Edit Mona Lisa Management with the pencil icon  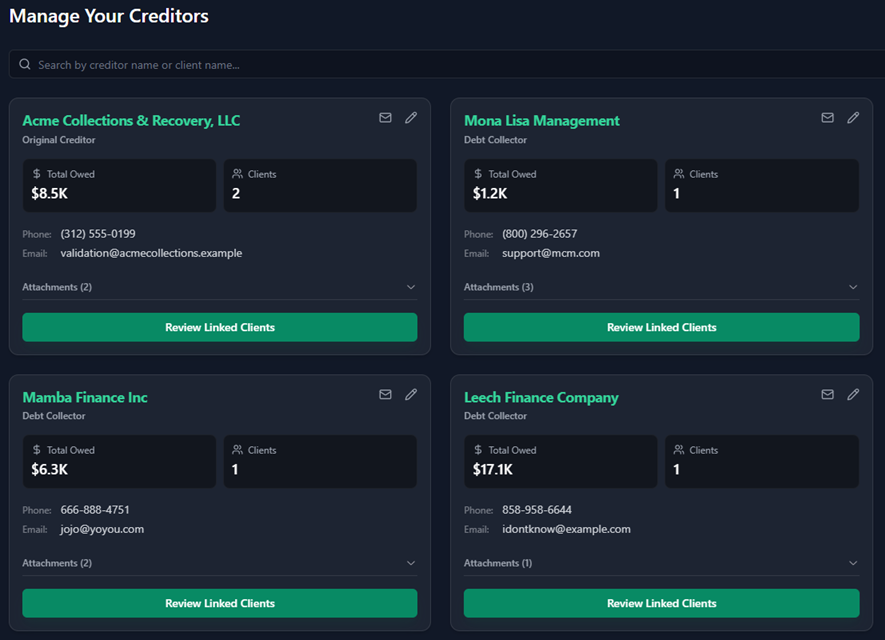(x=853, y=118)
